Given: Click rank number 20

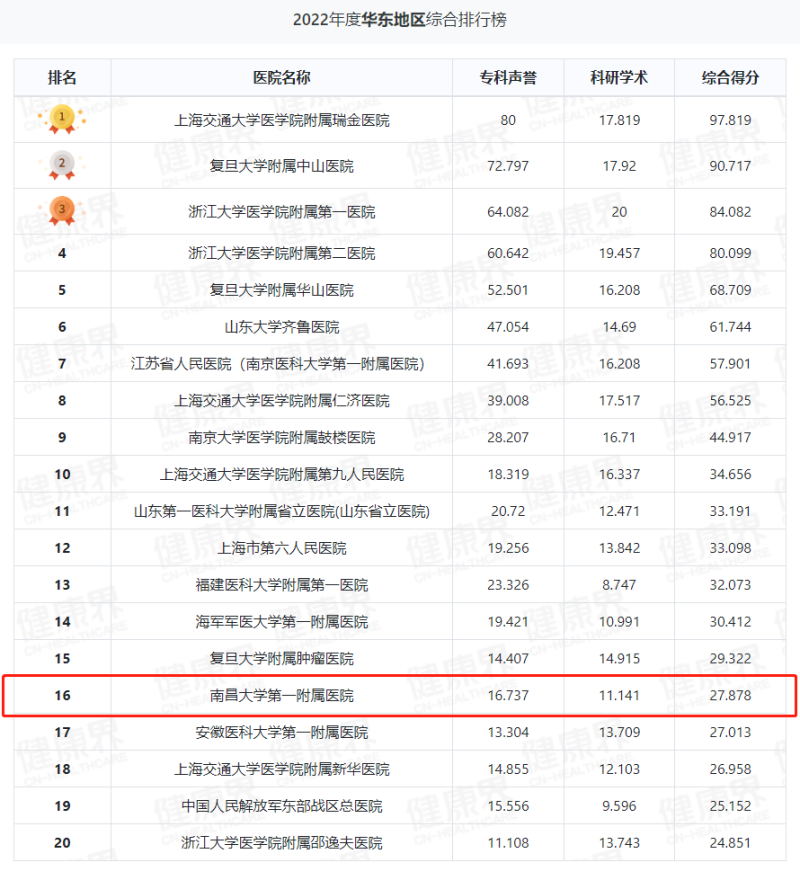Looking at the screenshot, I should [x=62, y=843].
